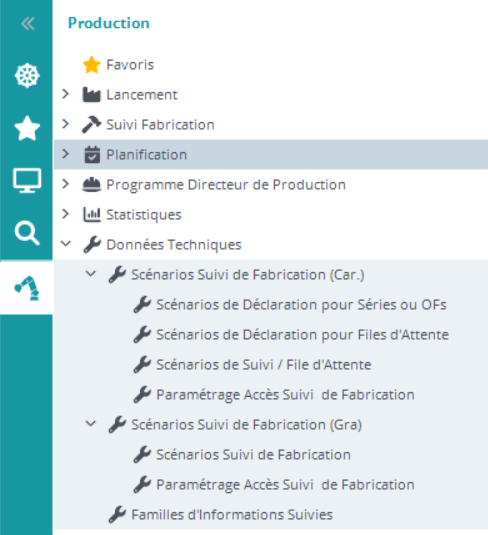Screen dimensions: 488x535
Task: Collapse the Données Techniques node
Action: click(66, 244)
